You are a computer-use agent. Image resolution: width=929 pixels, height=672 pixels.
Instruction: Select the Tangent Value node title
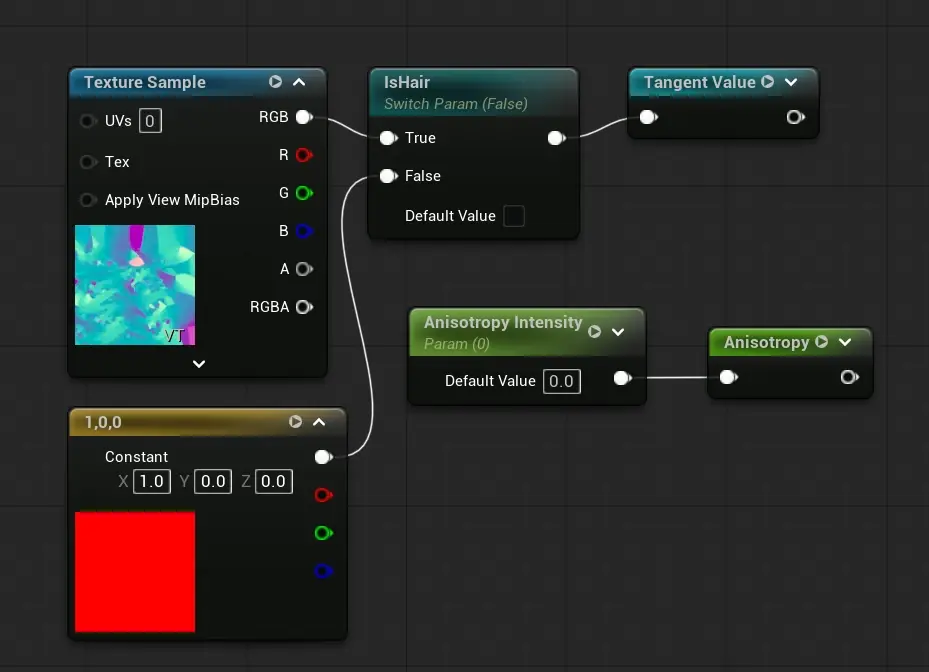pos(700,82)
